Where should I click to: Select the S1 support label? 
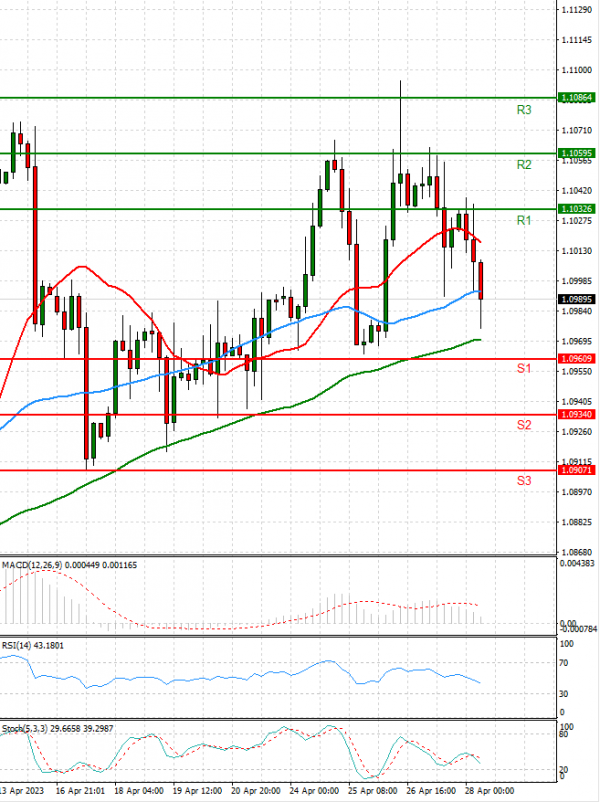click(523, 370)
